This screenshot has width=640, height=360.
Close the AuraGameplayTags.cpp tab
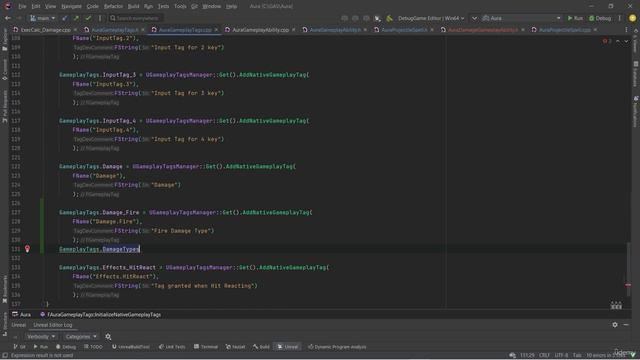tap(216, 30)
